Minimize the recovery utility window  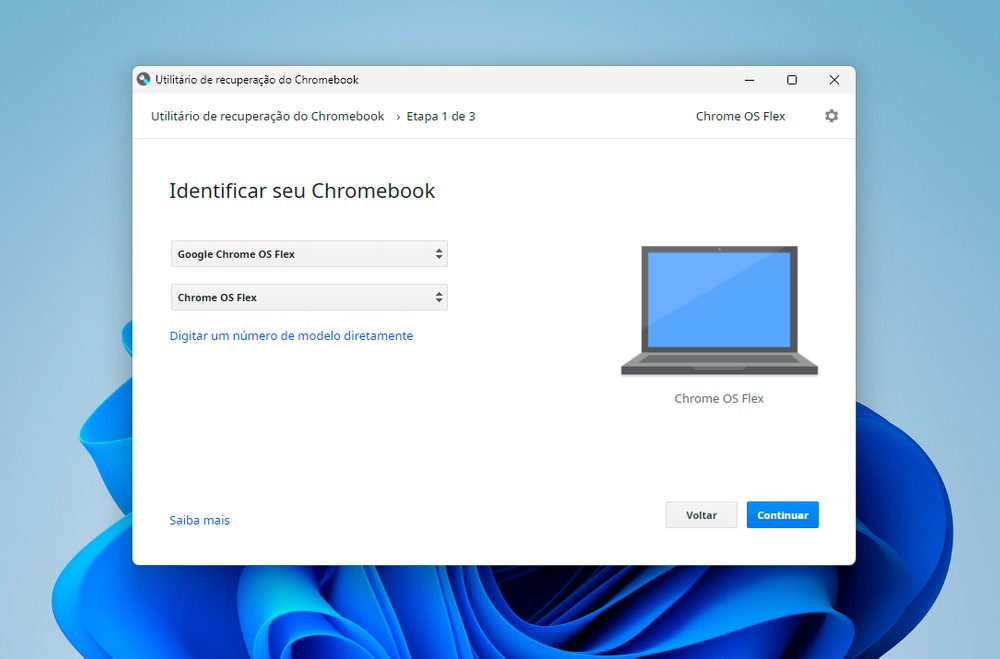[x=750, y=80]
